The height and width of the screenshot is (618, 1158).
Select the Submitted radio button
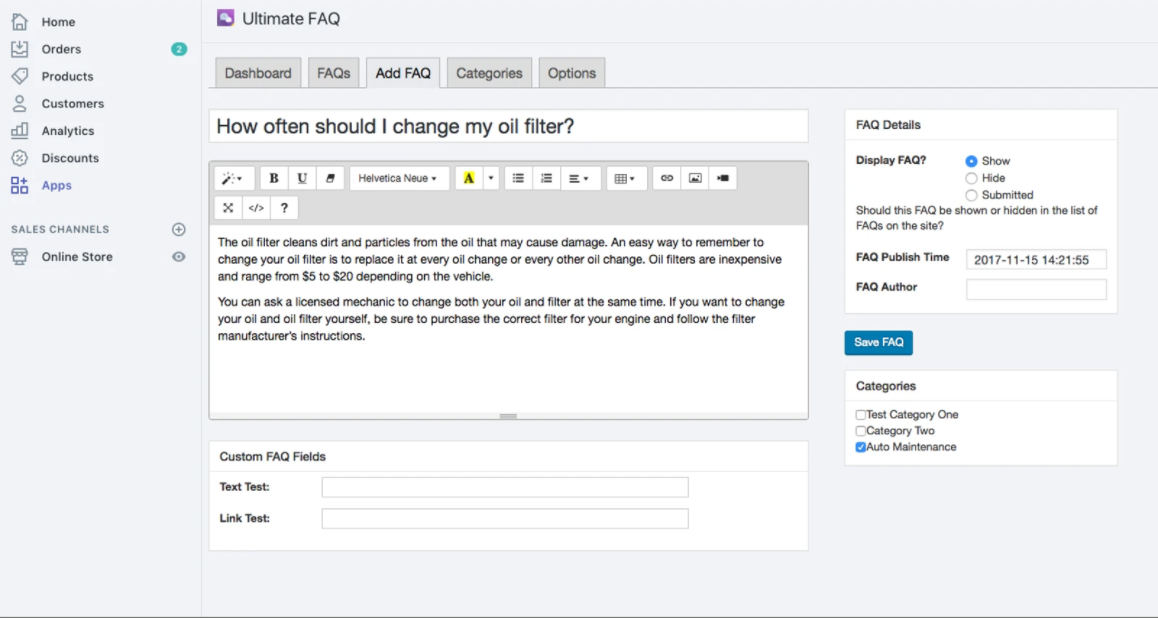click(x=971, y=195)
